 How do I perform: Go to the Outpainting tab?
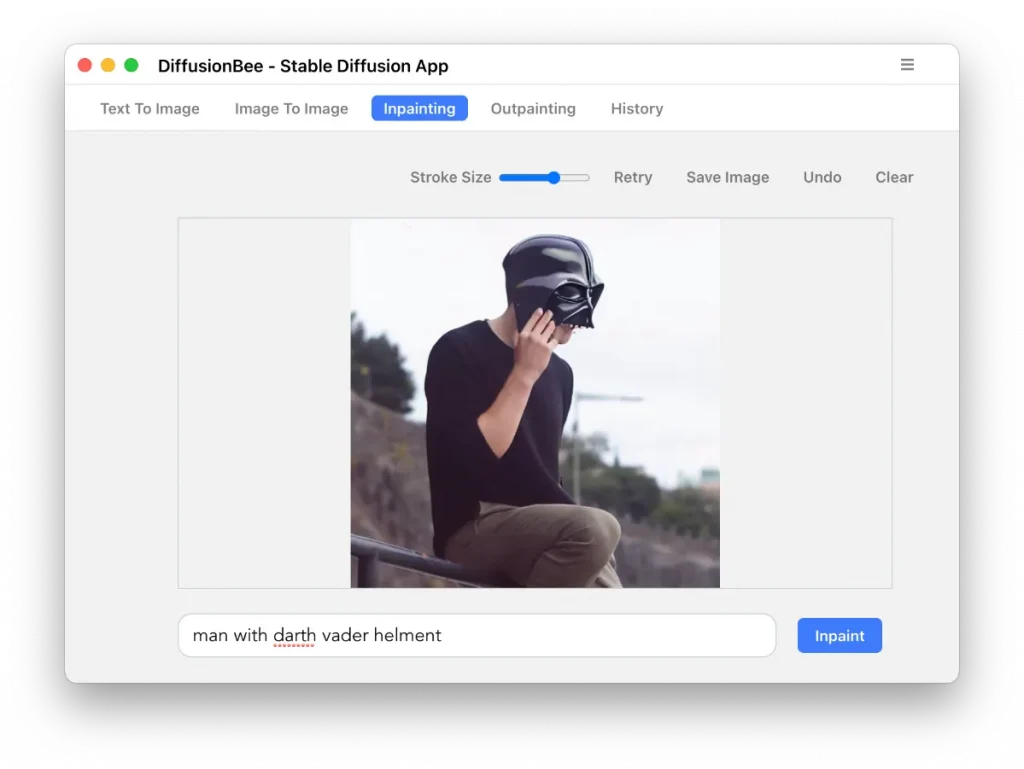pos(533,109)
